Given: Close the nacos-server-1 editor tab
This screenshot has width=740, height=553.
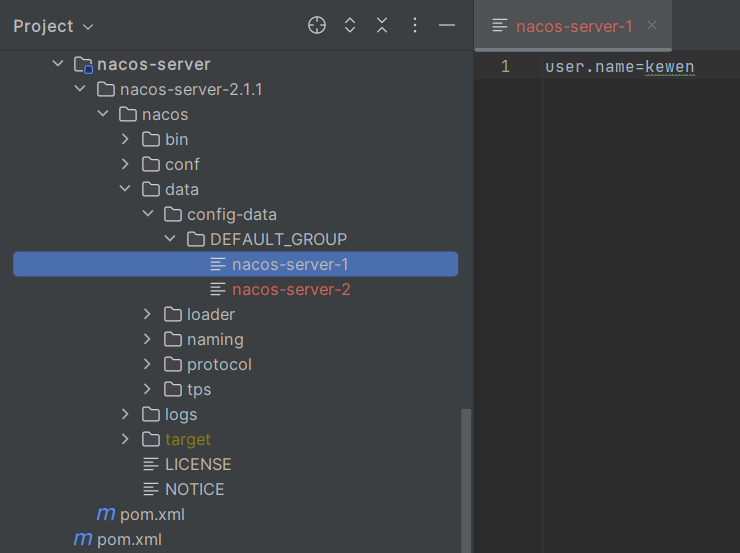Looking at the screenshot, I should [652, 25].
